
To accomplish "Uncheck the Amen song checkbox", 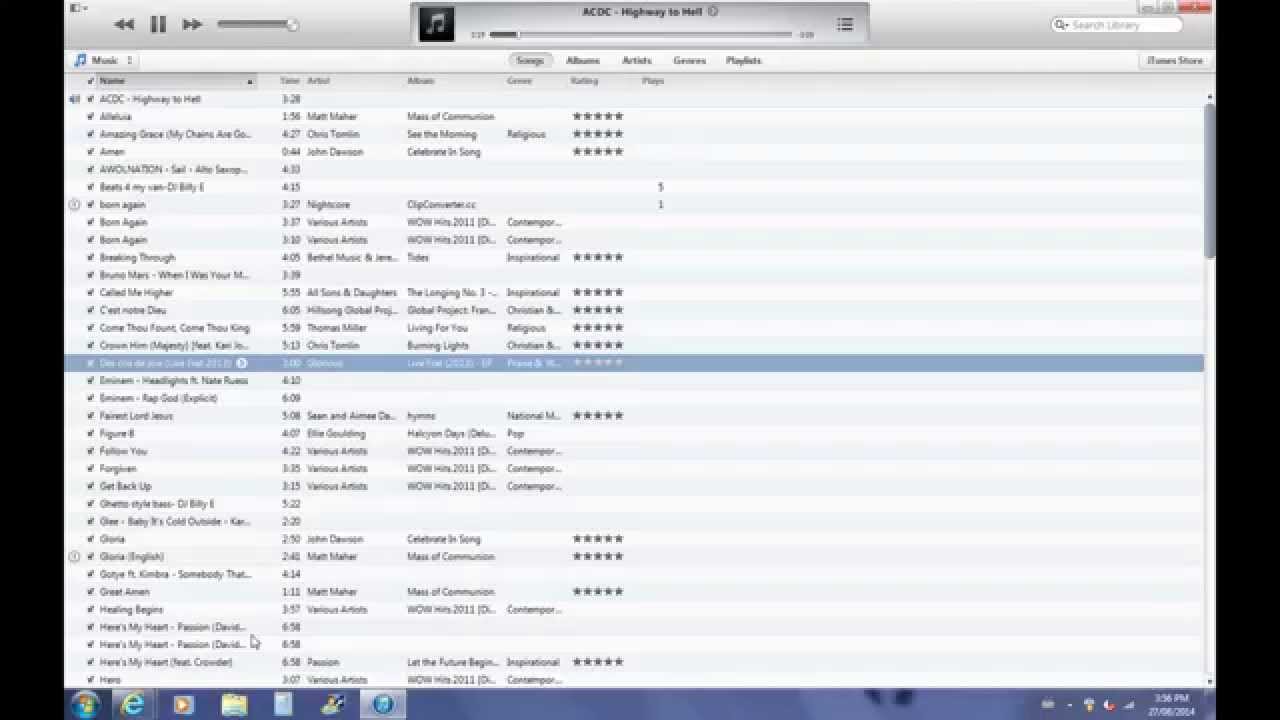I will [90, 152].
